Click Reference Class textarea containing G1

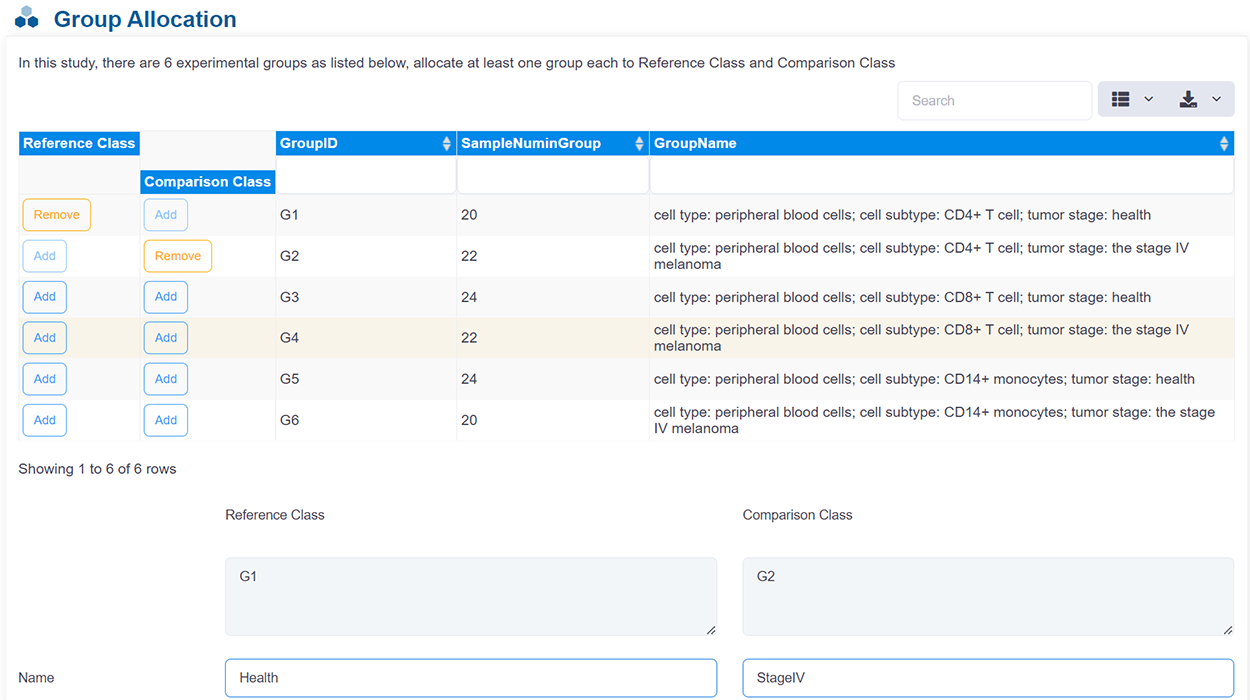pyautogui.click(x=470, y=596)
